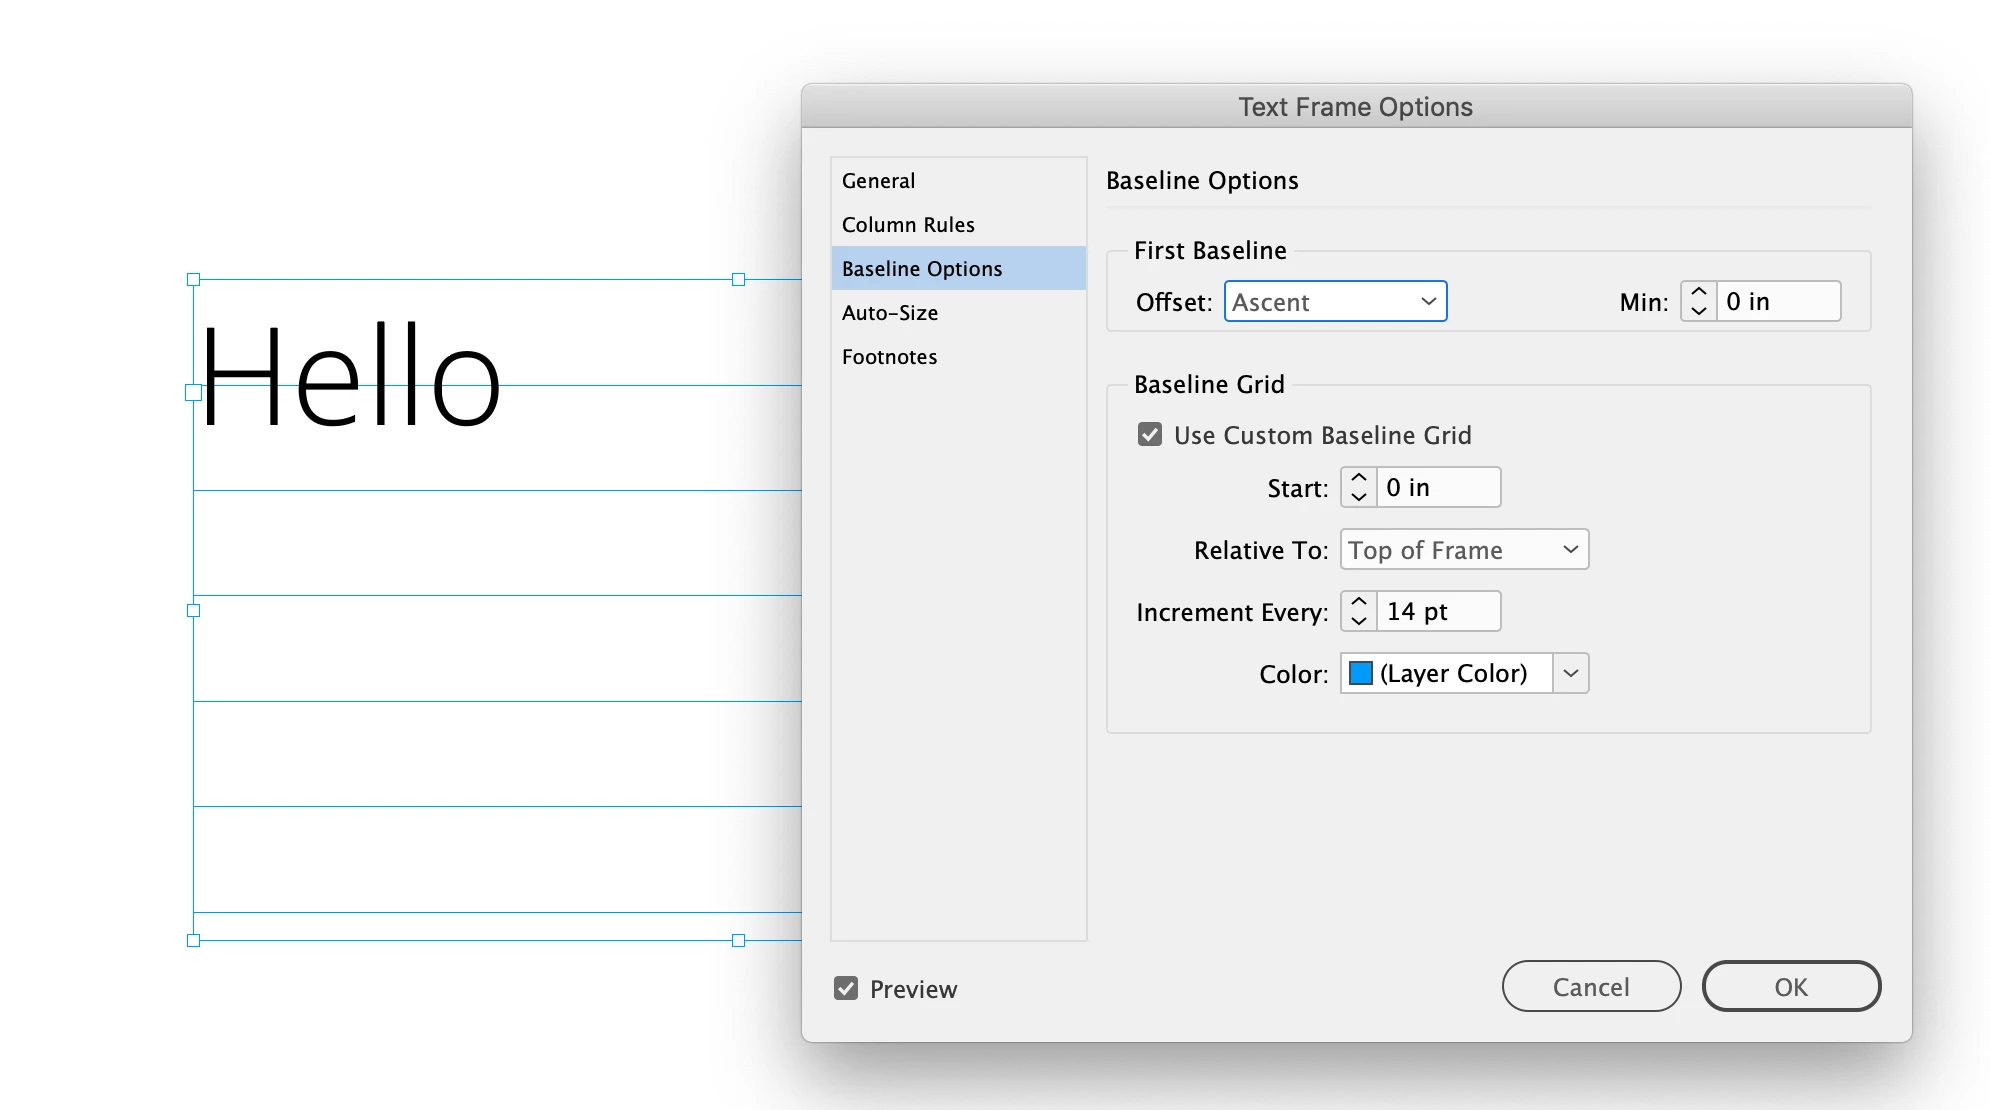Screen dimensions: 1990x1110
Task: Confirm with the OK button
Action: tap(1790, 987)
